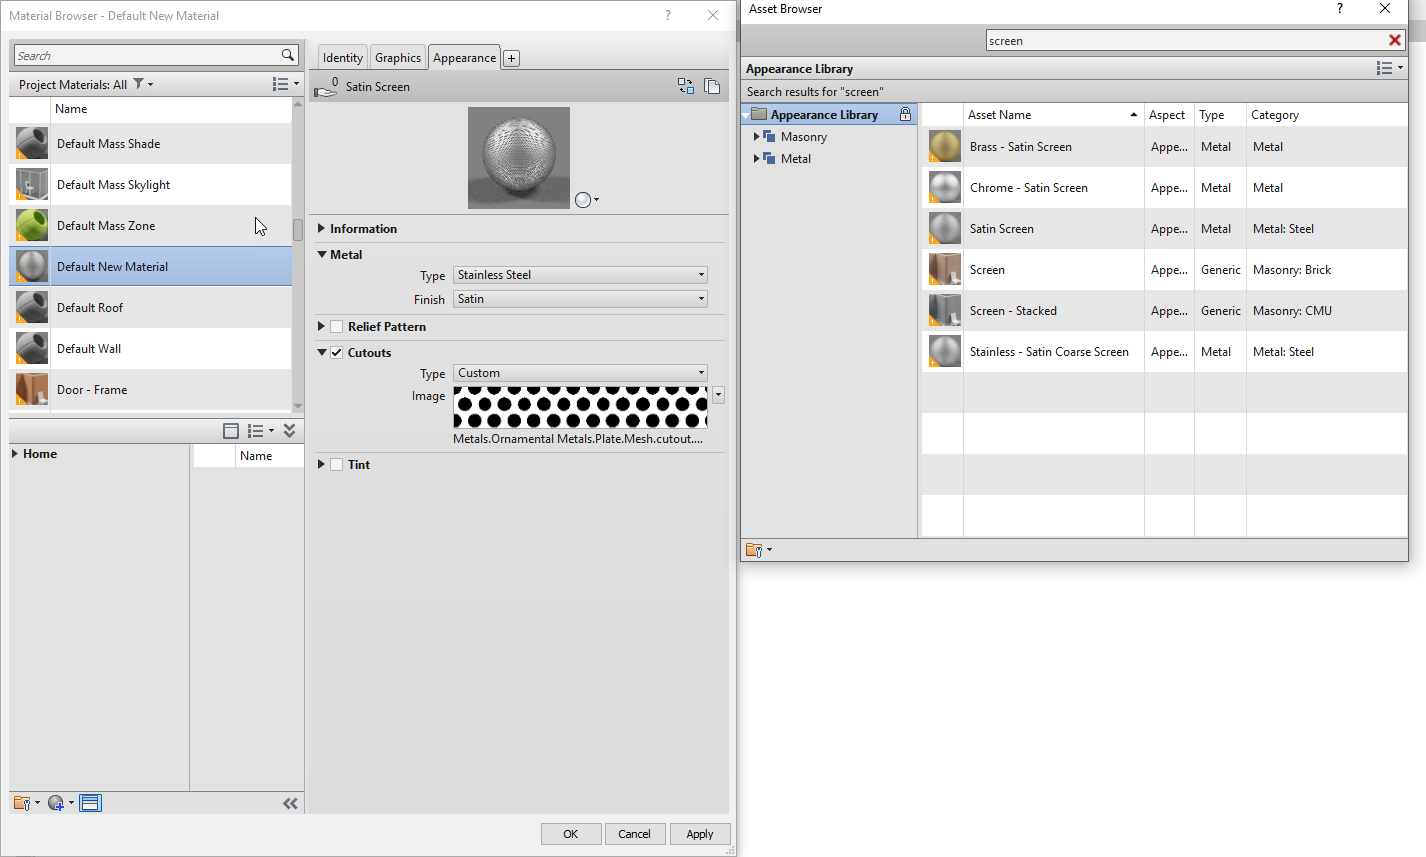1426x857 pixels.
Task: Click the add asset plus tab
Action: pyautogui.click(x=512, y=58)
